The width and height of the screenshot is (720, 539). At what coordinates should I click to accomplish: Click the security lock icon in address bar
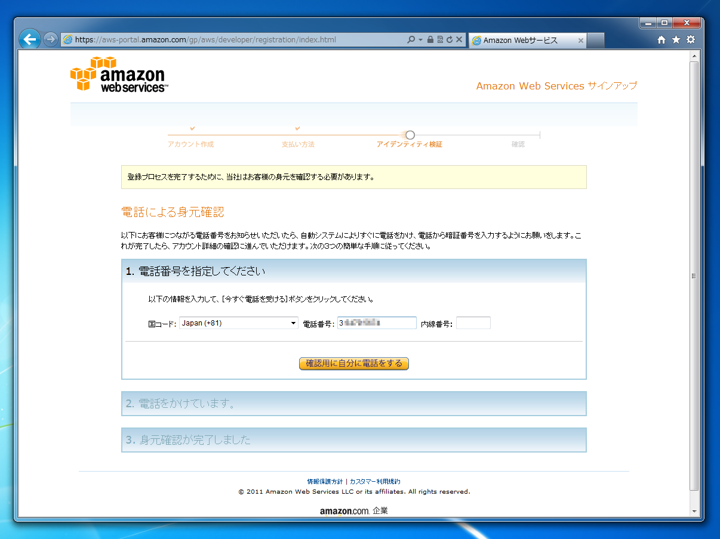click(430, 39)
